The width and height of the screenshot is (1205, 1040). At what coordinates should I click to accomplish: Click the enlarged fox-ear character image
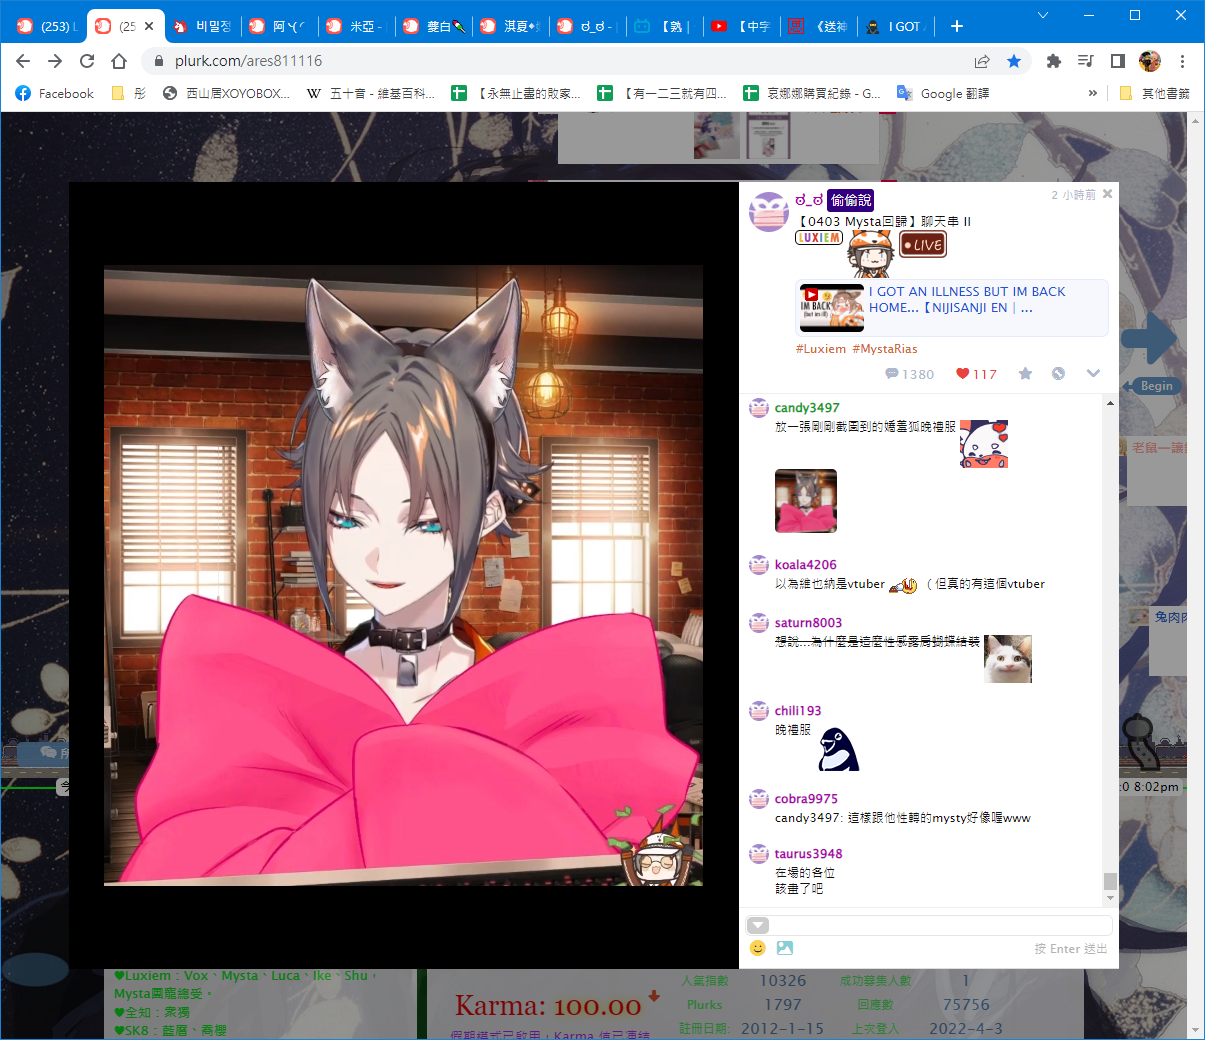(x=403, y=575)
